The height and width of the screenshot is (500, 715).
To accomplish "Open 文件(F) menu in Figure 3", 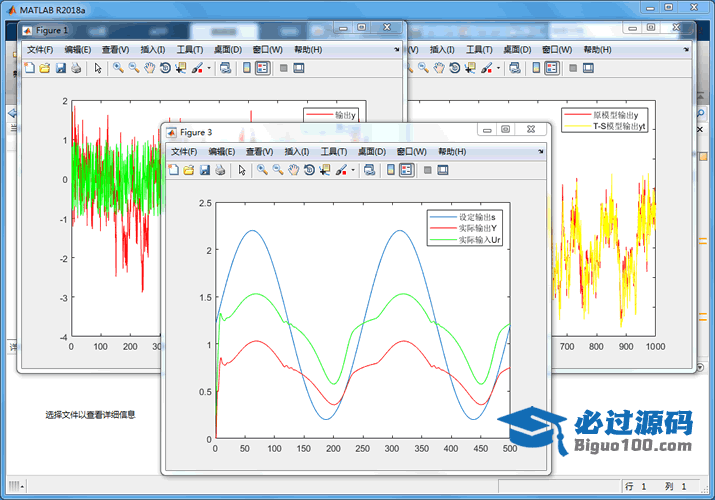I will pyautogui.click(x=184, y=151).
